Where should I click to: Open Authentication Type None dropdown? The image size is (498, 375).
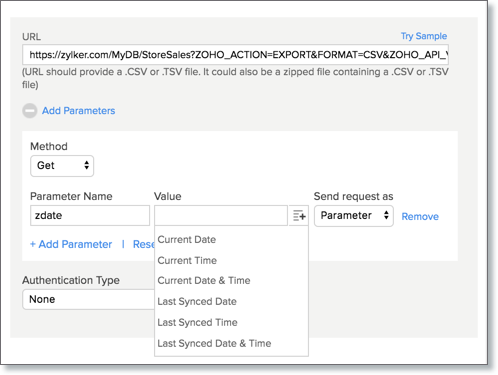coord(89,299)
